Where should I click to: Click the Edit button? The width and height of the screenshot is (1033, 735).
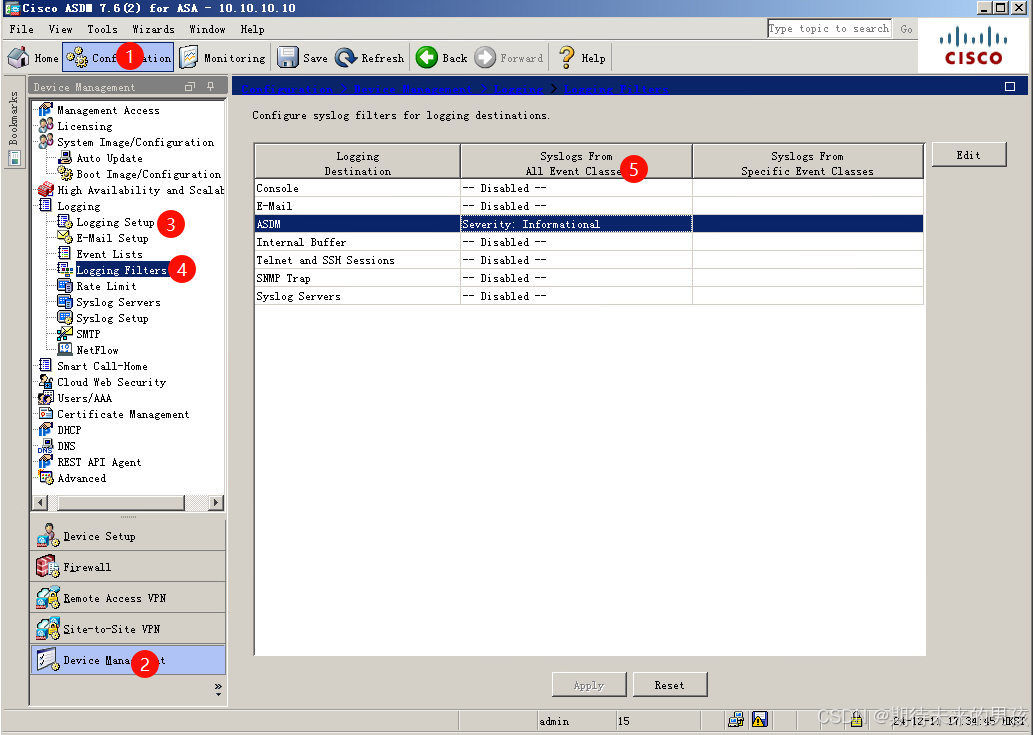(x=968, y=155)
